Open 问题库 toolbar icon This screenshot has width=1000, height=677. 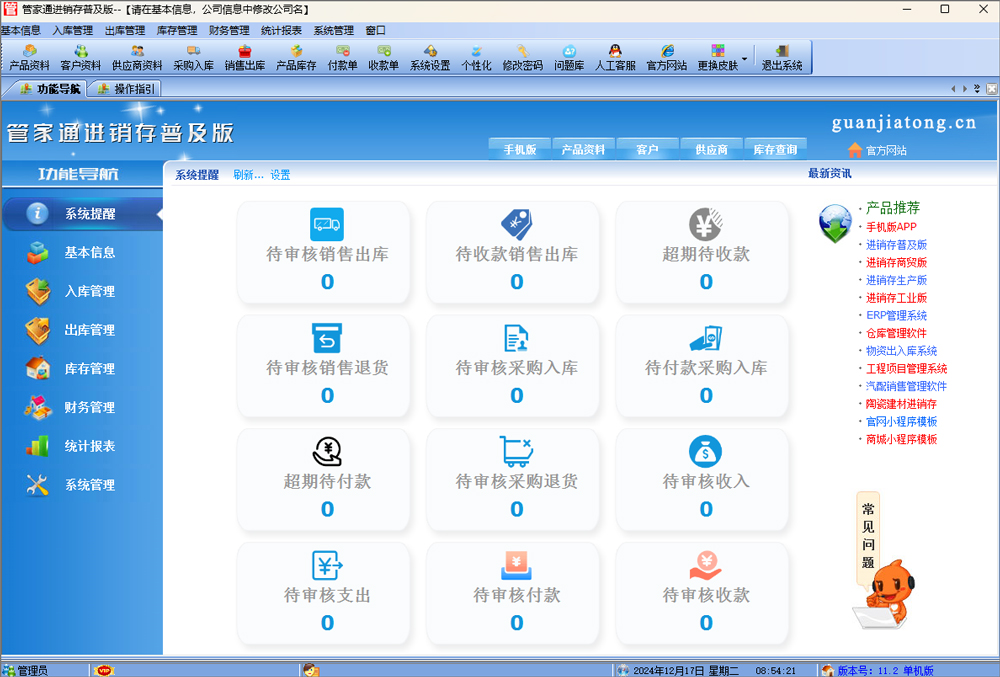pos(569,58)
